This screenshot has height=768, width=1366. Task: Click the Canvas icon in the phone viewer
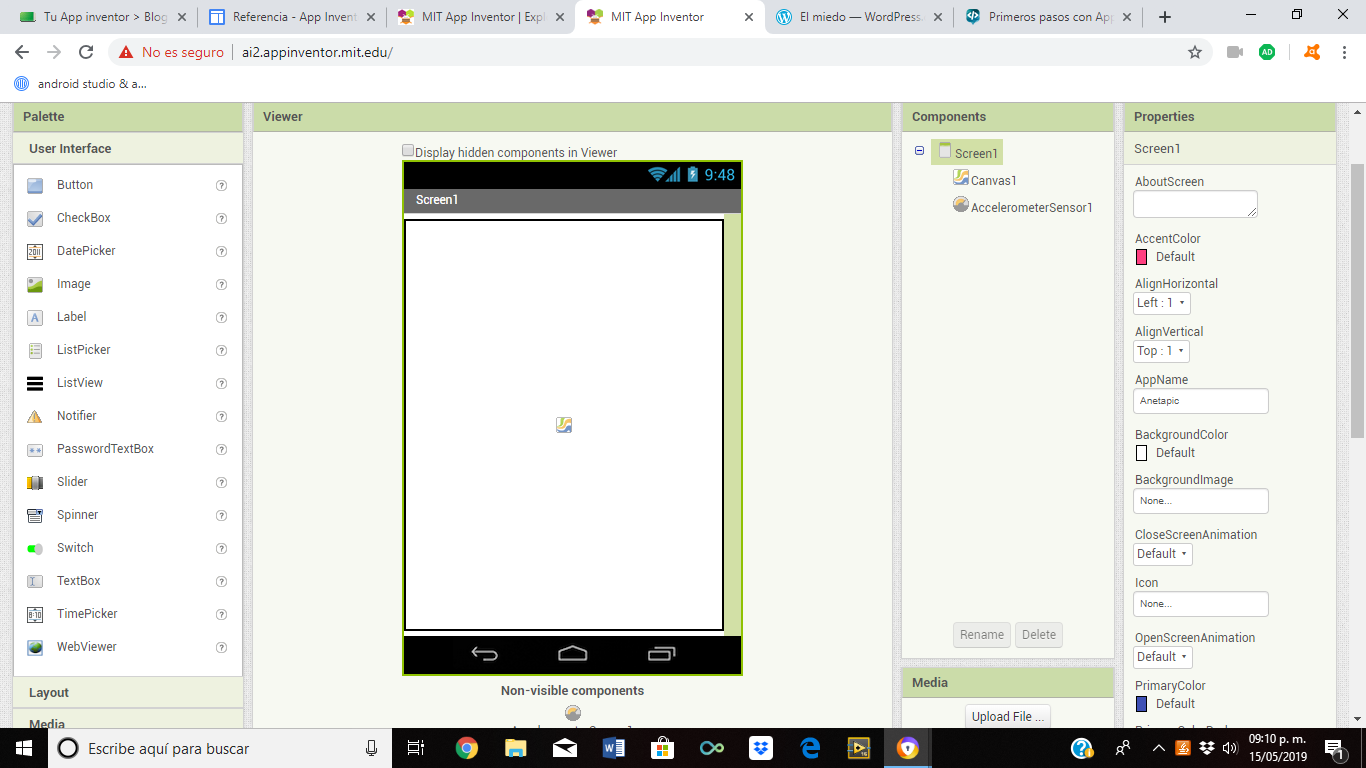point(564,425)
